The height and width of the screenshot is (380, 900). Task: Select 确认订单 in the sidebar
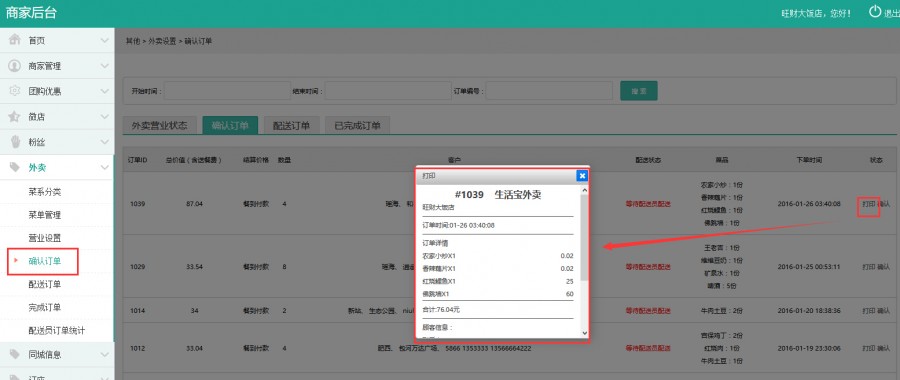point(45,261)
